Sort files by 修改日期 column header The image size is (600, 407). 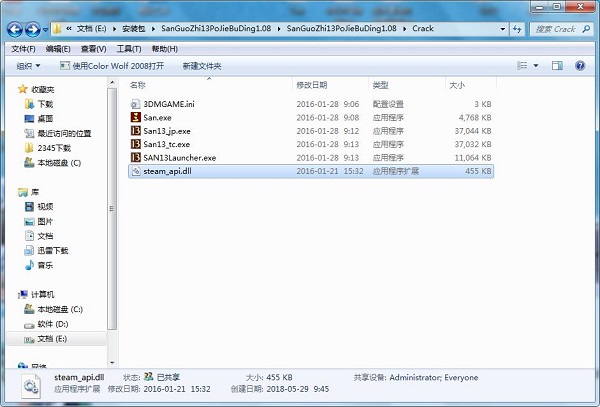tap(331, 85)
